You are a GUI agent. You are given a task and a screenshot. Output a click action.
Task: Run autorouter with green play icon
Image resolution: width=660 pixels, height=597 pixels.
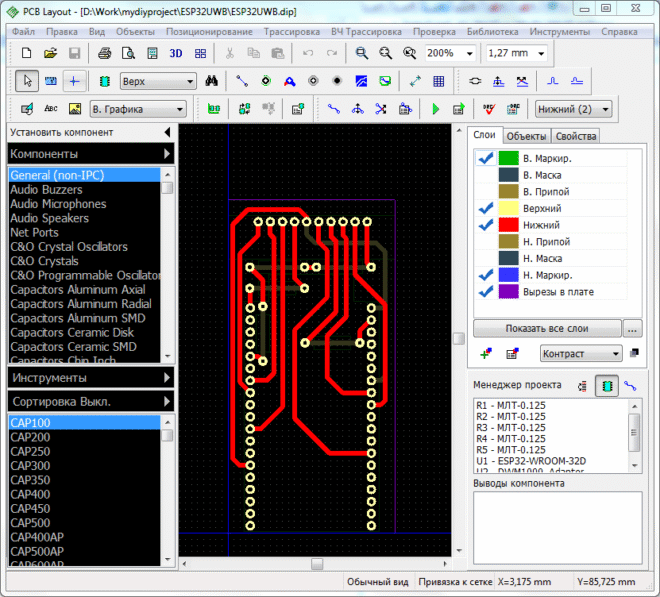point(435,109)
